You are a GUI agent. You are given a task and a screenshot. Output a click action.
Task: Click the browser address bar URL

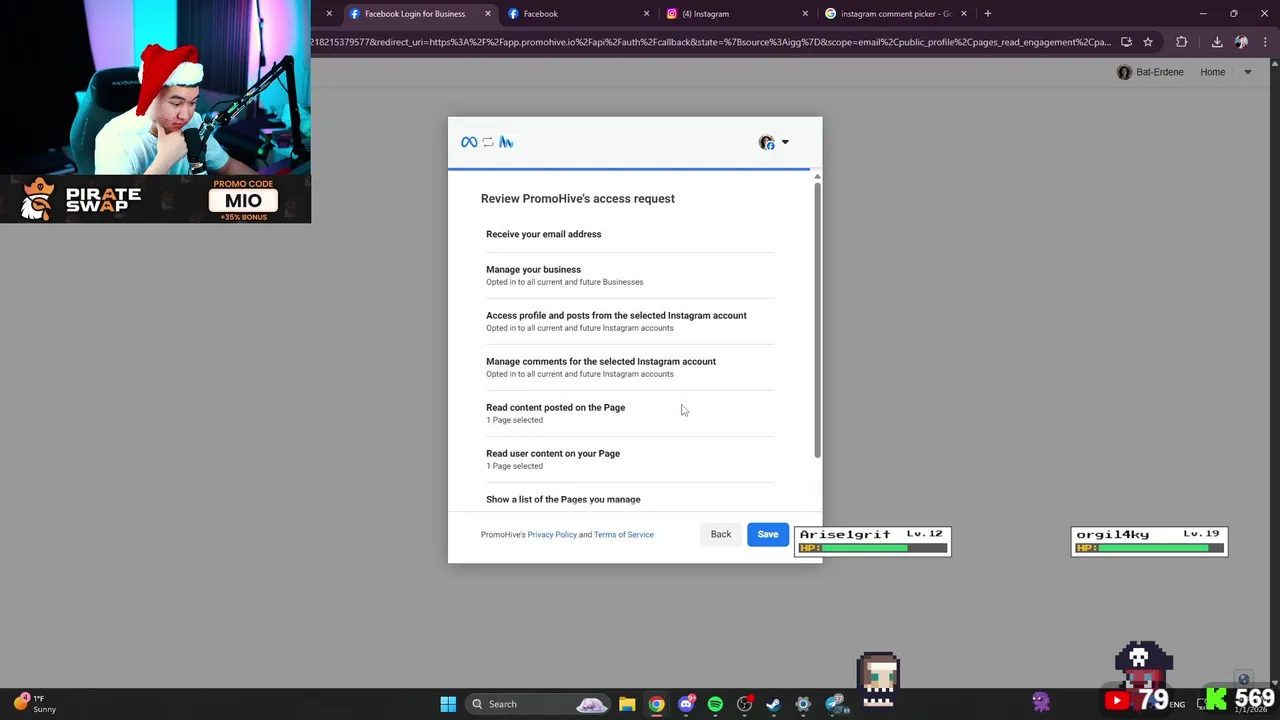point(710,42)
